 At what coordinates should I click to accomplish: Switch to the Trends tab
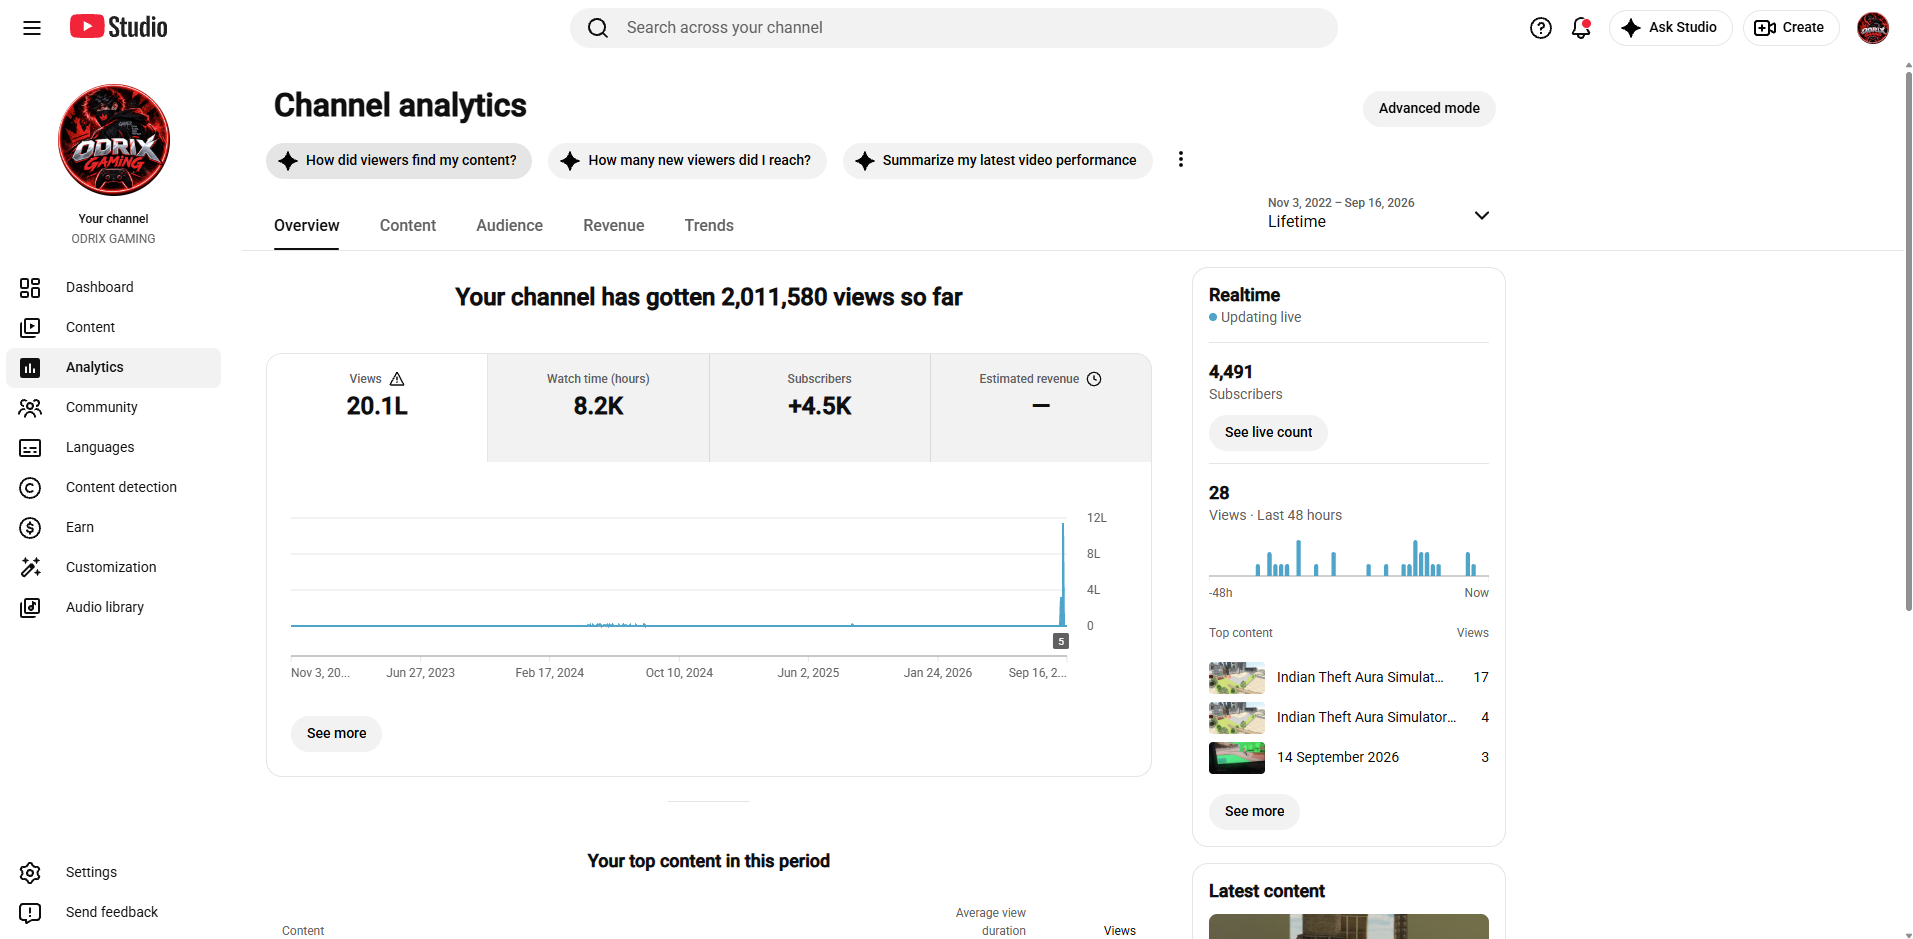pos(709,226)
